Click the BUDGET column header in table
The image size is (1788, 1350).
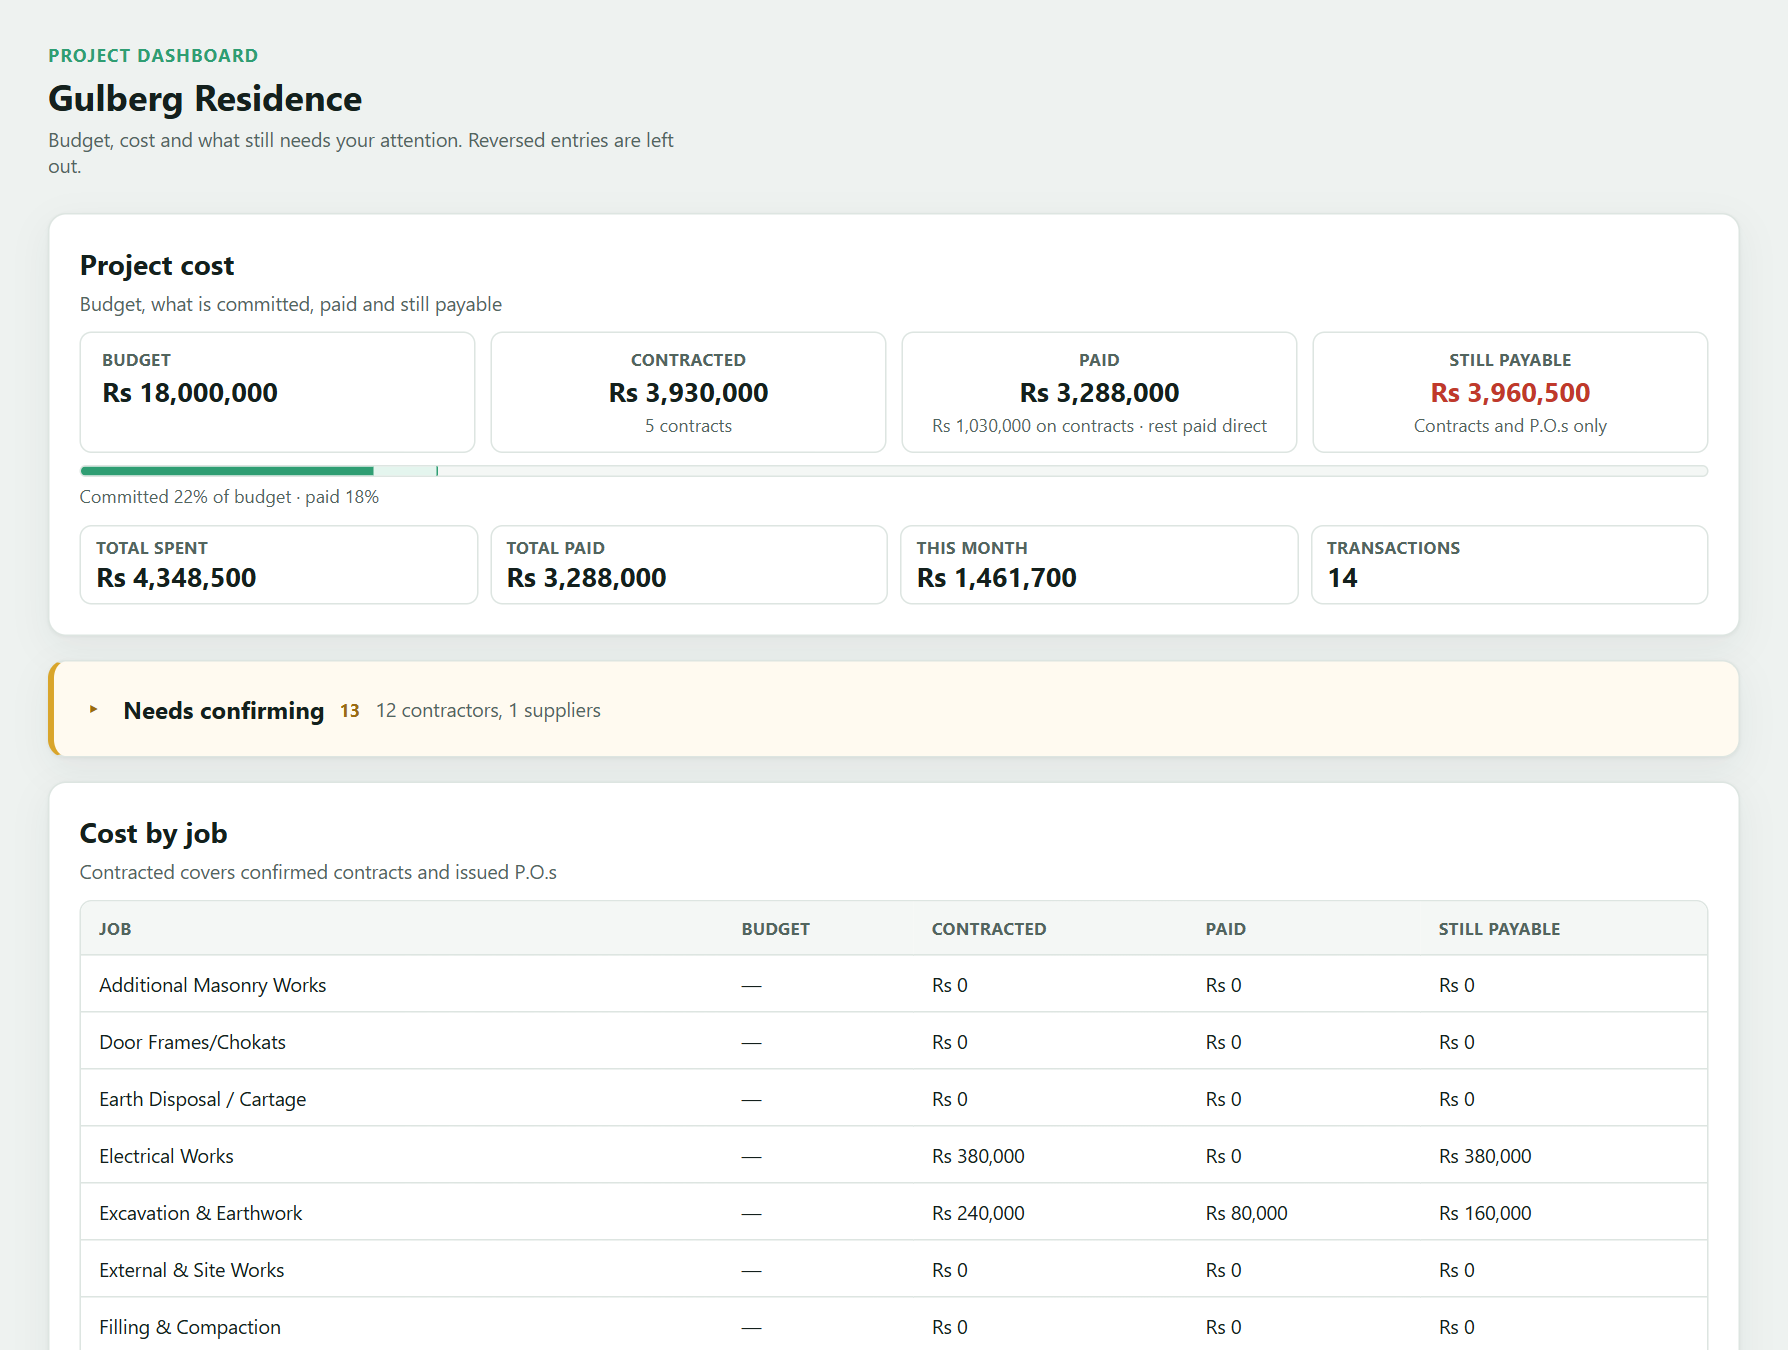pos(775,929)
